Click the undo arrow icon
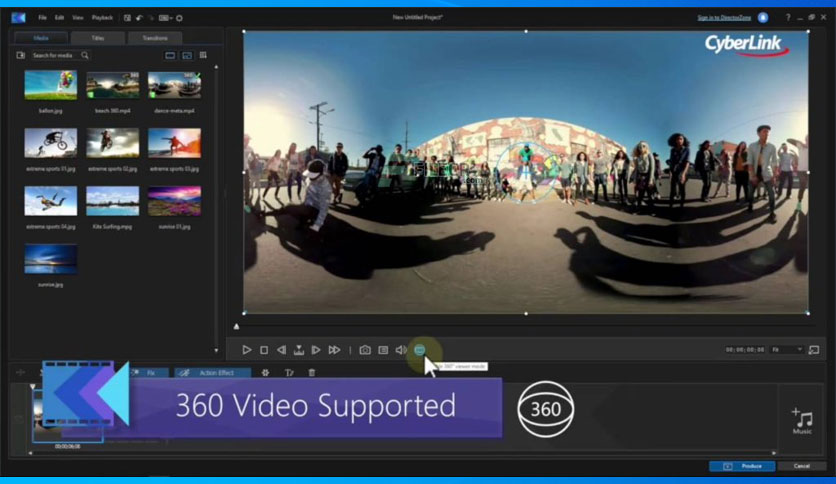836x484 pixels. pyautogui.click(x=139, y=18)
